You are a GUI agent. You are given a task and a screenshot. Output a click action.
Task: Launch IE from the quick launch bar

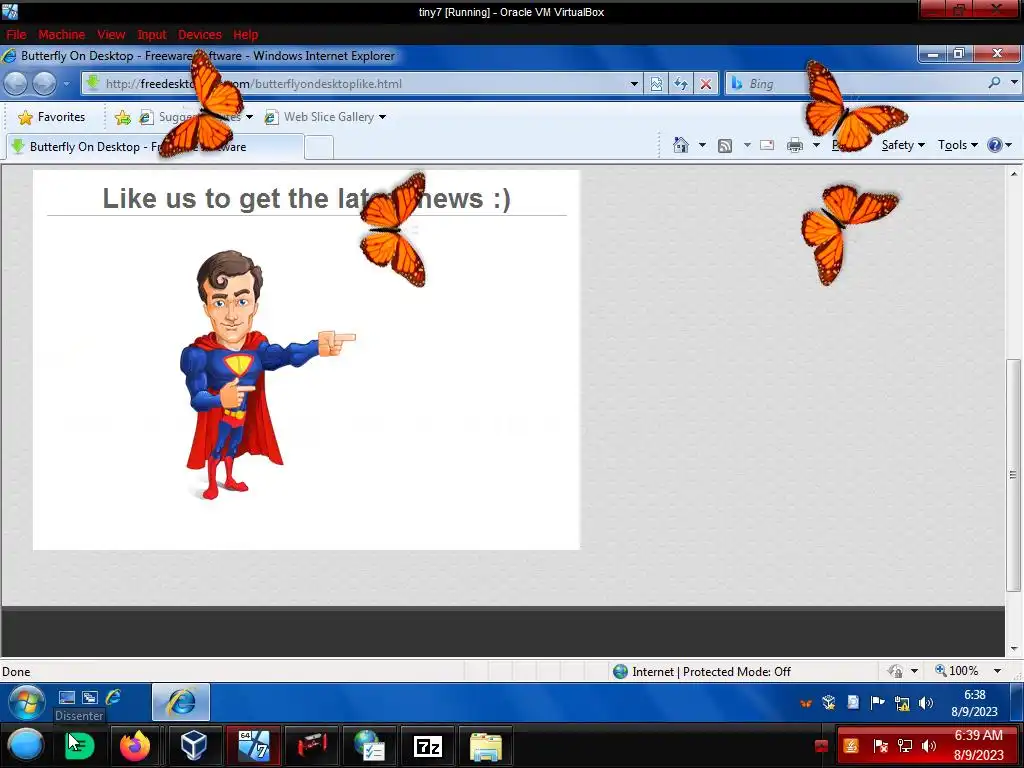pyautogui.click(x=113, y=697)
